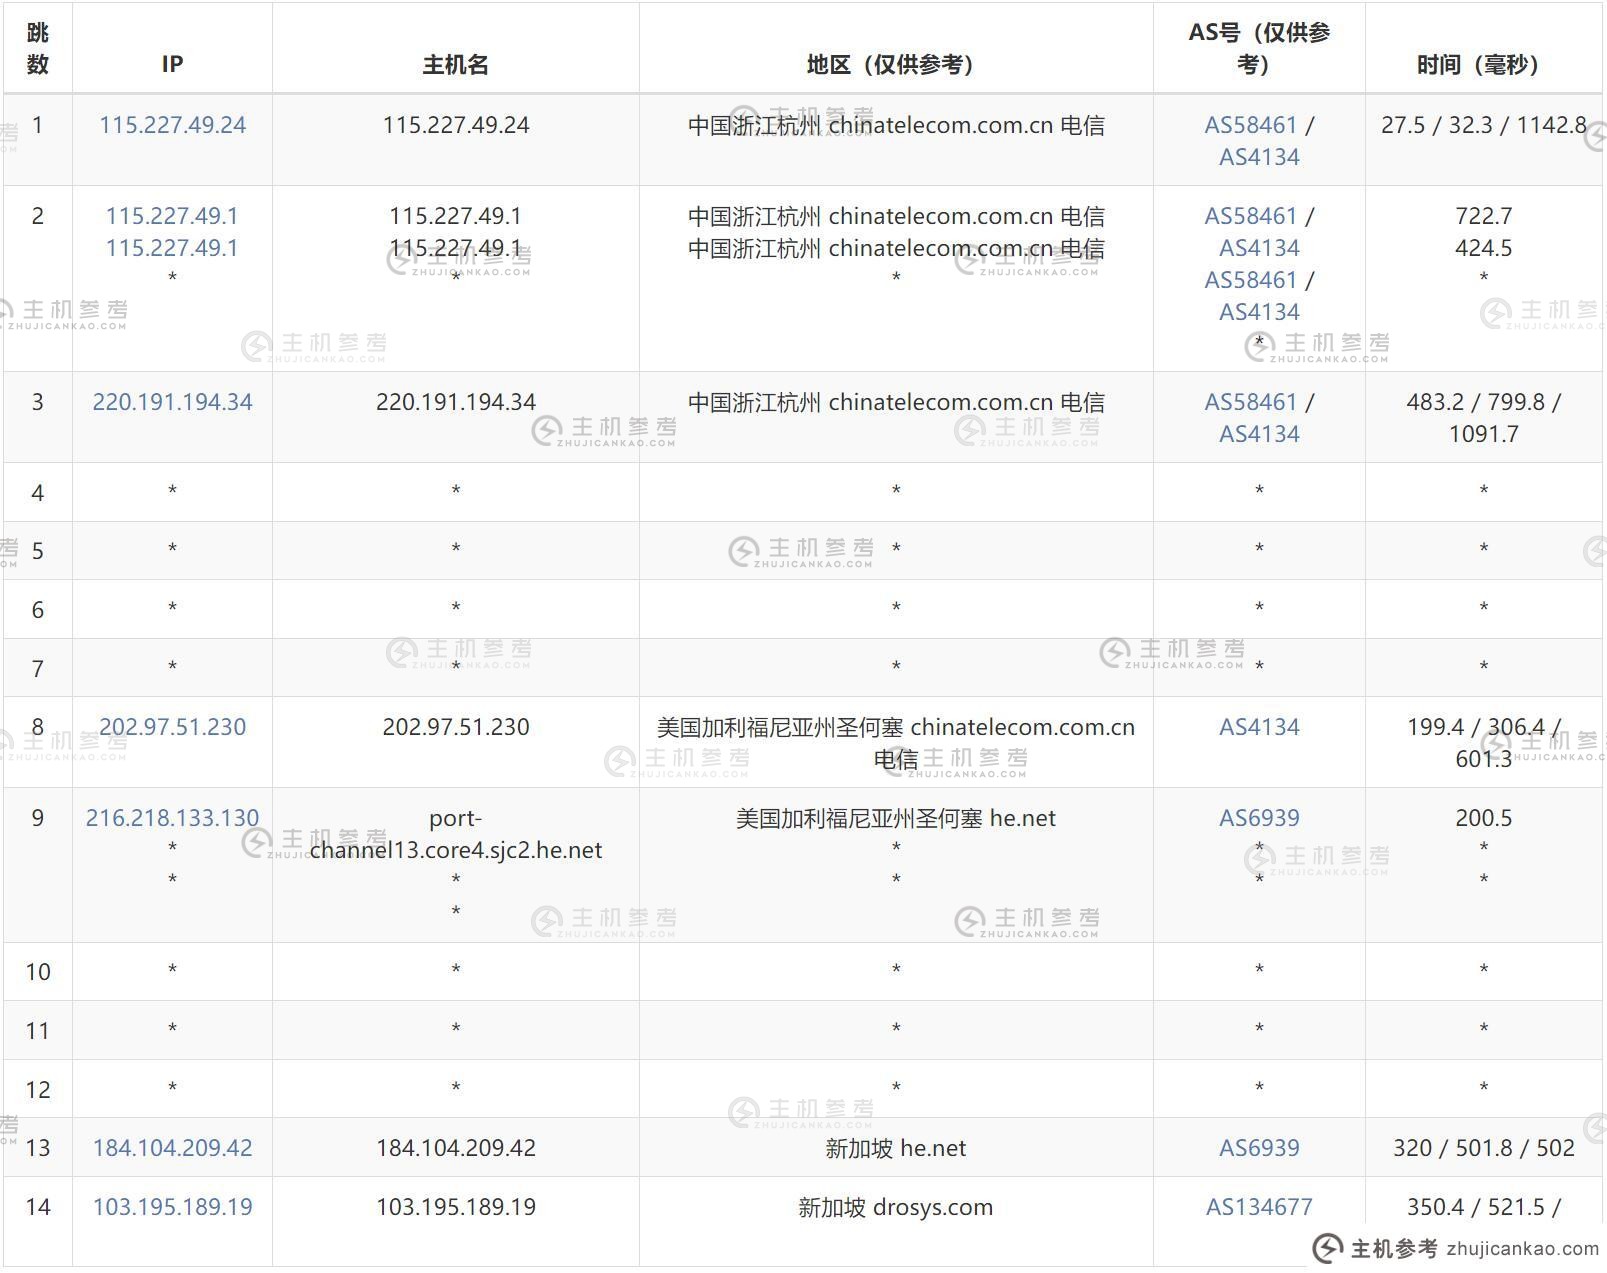This screenshot has width=1607, height=1273.
Task: Click hop number 13
Action: pyautogui.click(x=38, y=1148)
